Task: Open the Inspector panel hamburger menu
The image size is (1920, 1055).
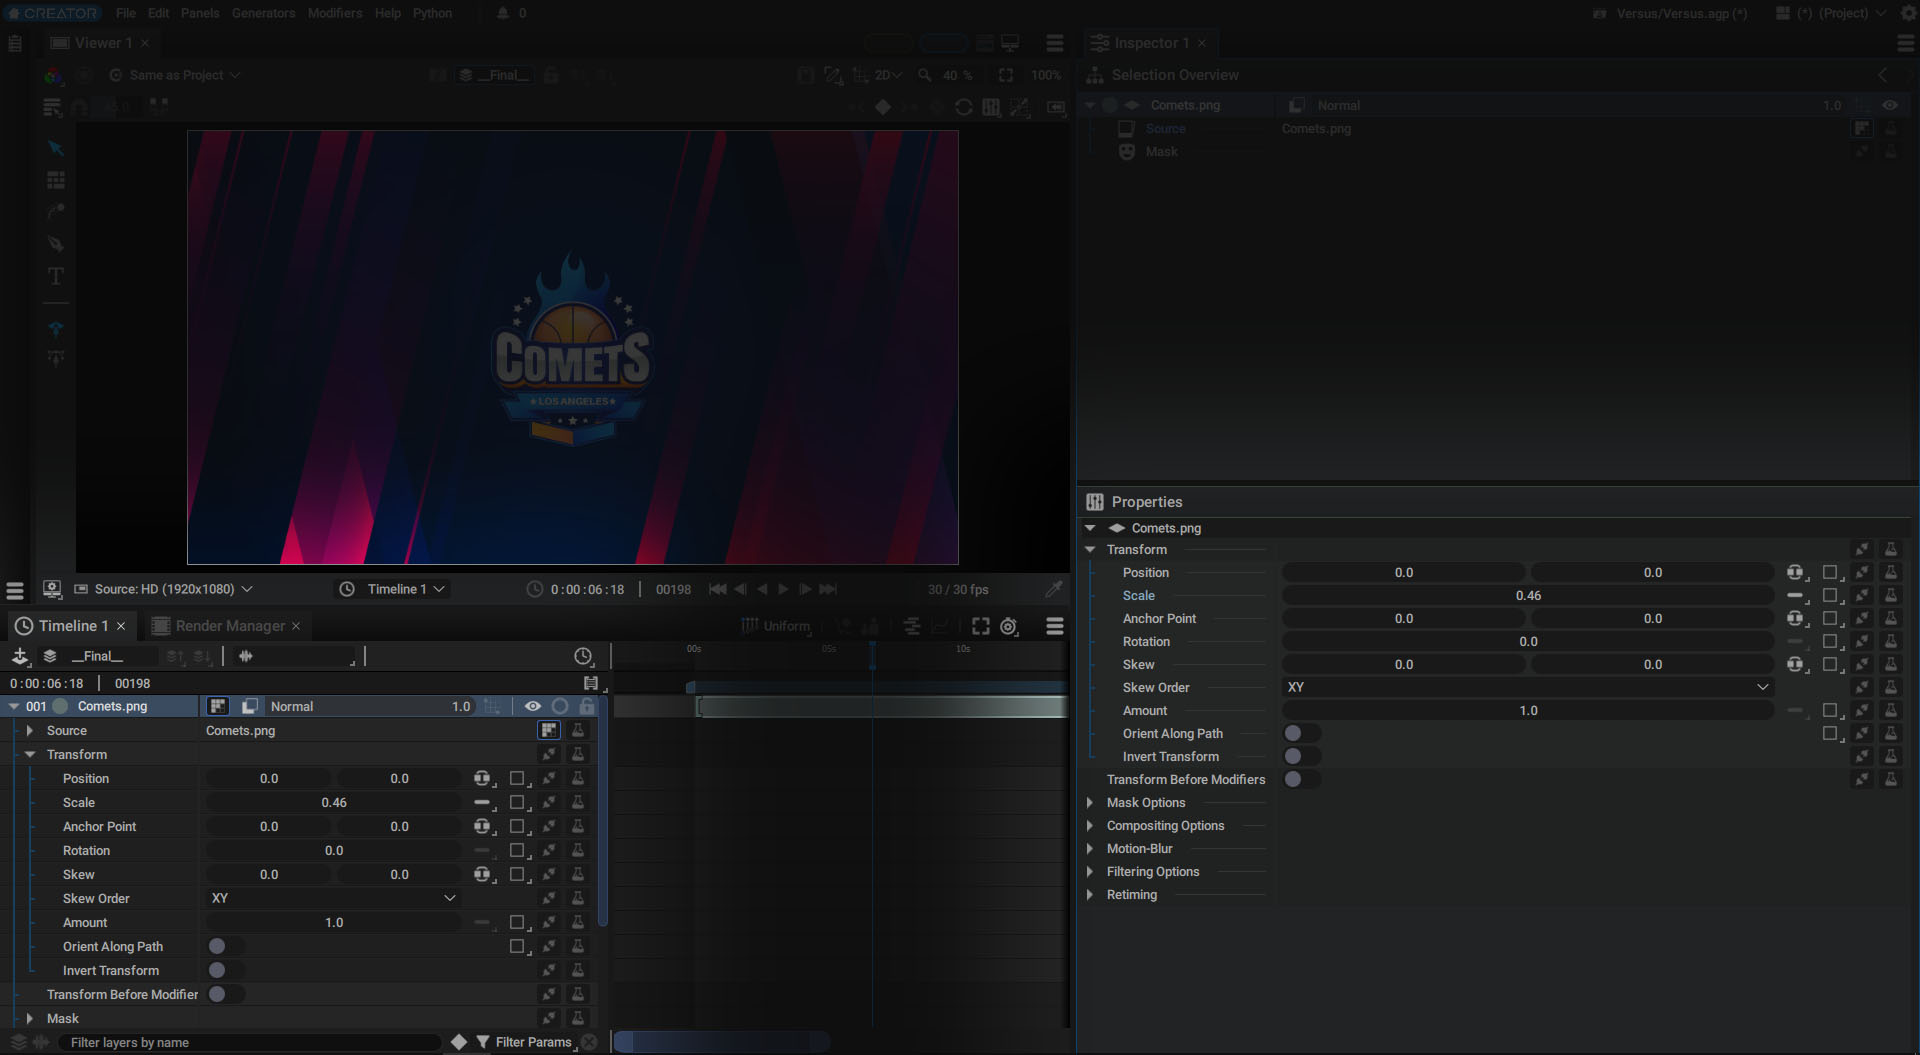Action: (x=1905, y=43)
